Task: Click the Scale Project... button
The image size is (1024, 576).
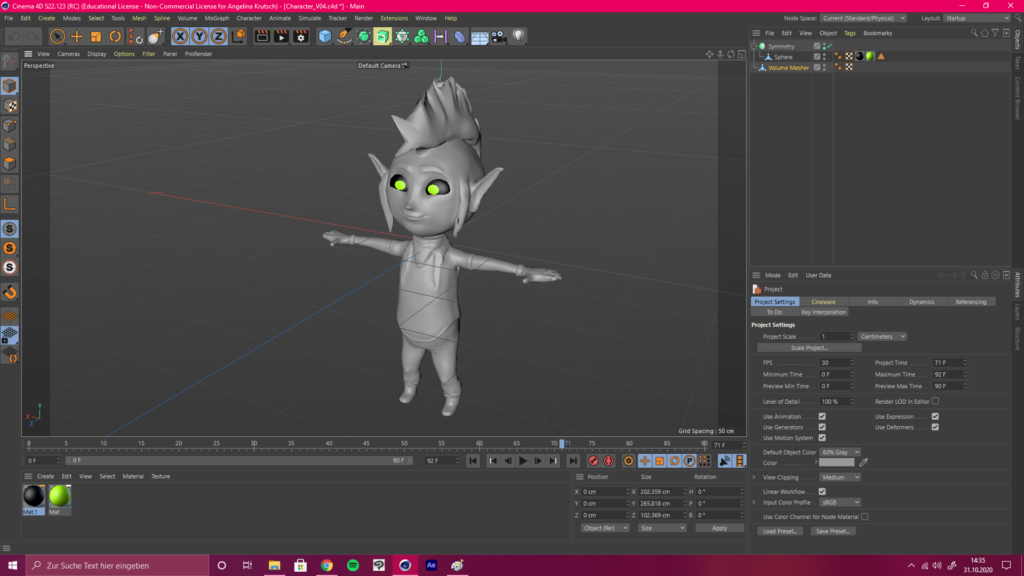Action: [x=810, y=348]
